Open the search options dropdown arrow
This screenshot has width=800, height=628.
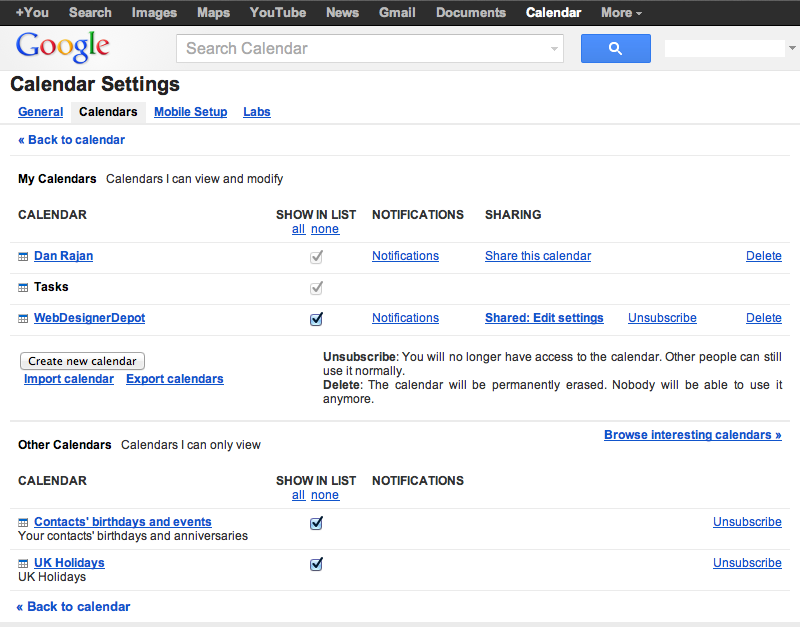[x=554, y=49]
